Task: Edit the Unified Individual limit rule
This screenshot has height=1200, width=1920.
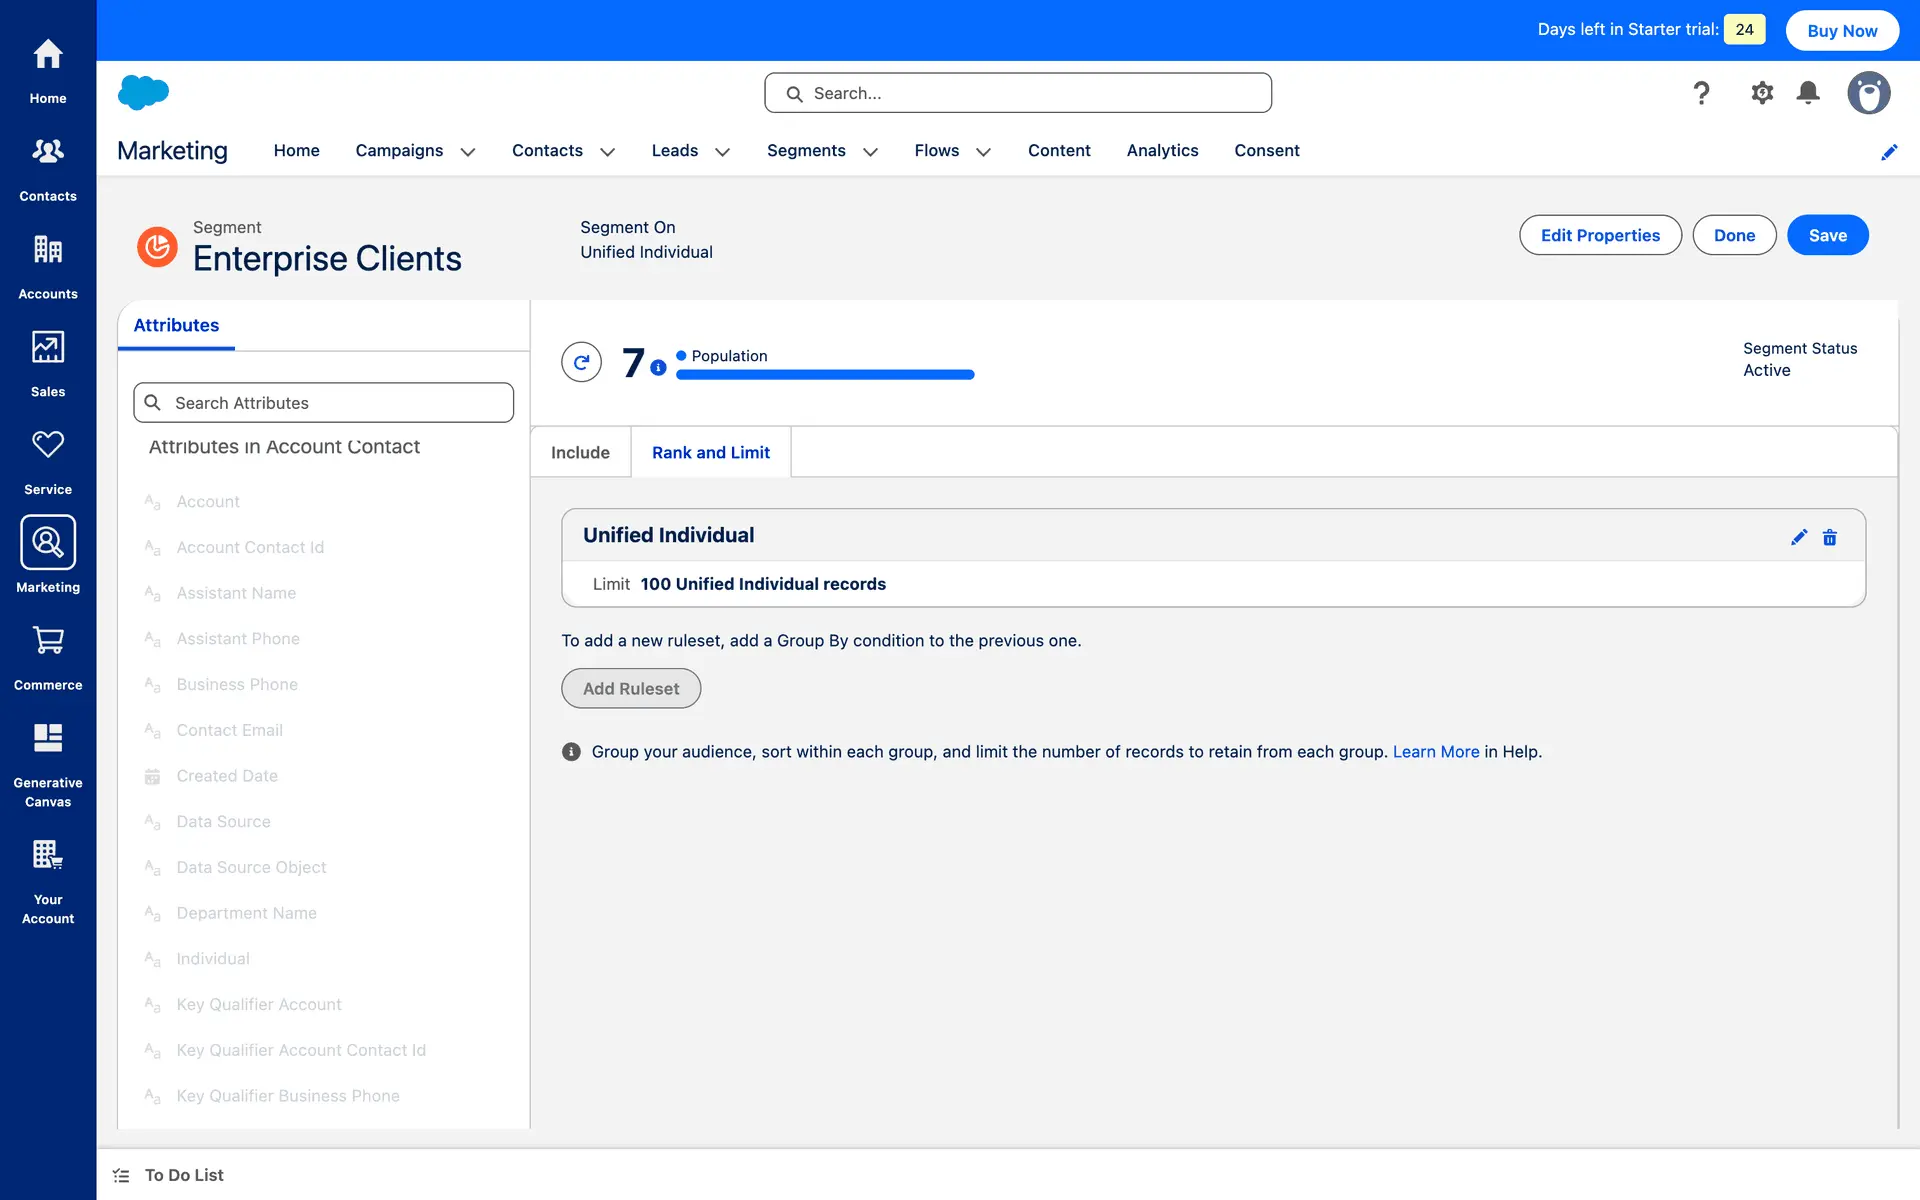Action: tap(1798, 537)
